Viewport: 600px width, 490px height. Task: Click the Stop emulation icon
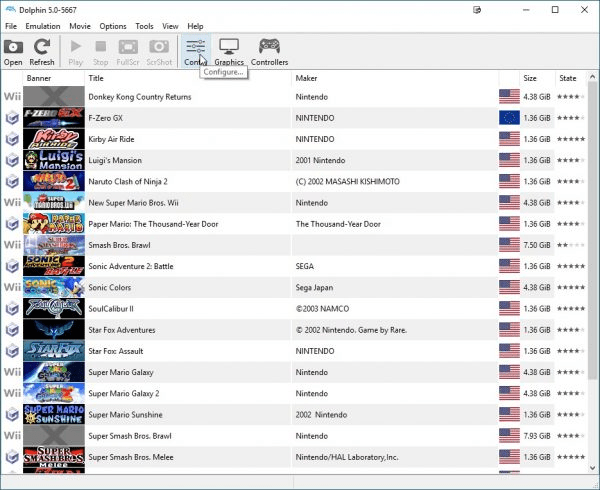click(100, 51)
